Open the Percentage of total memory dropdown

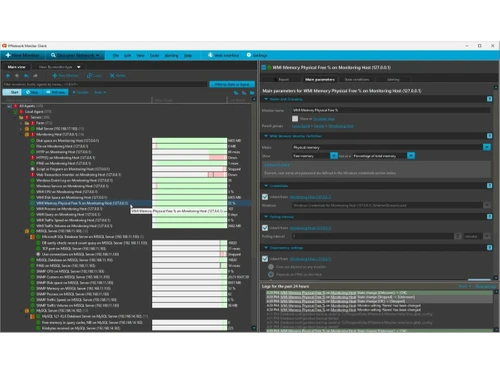(411, 156)
